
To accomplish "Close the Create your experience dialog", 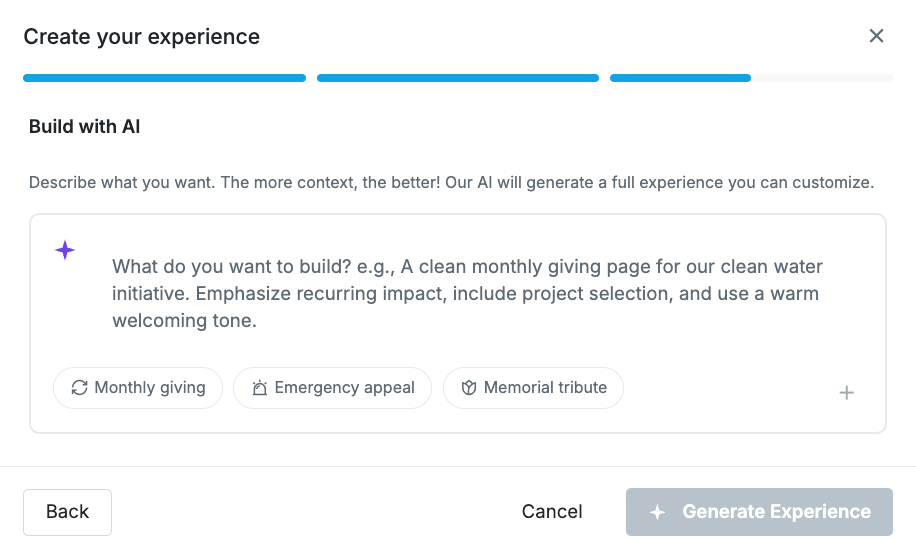I will tap(876, 36).
